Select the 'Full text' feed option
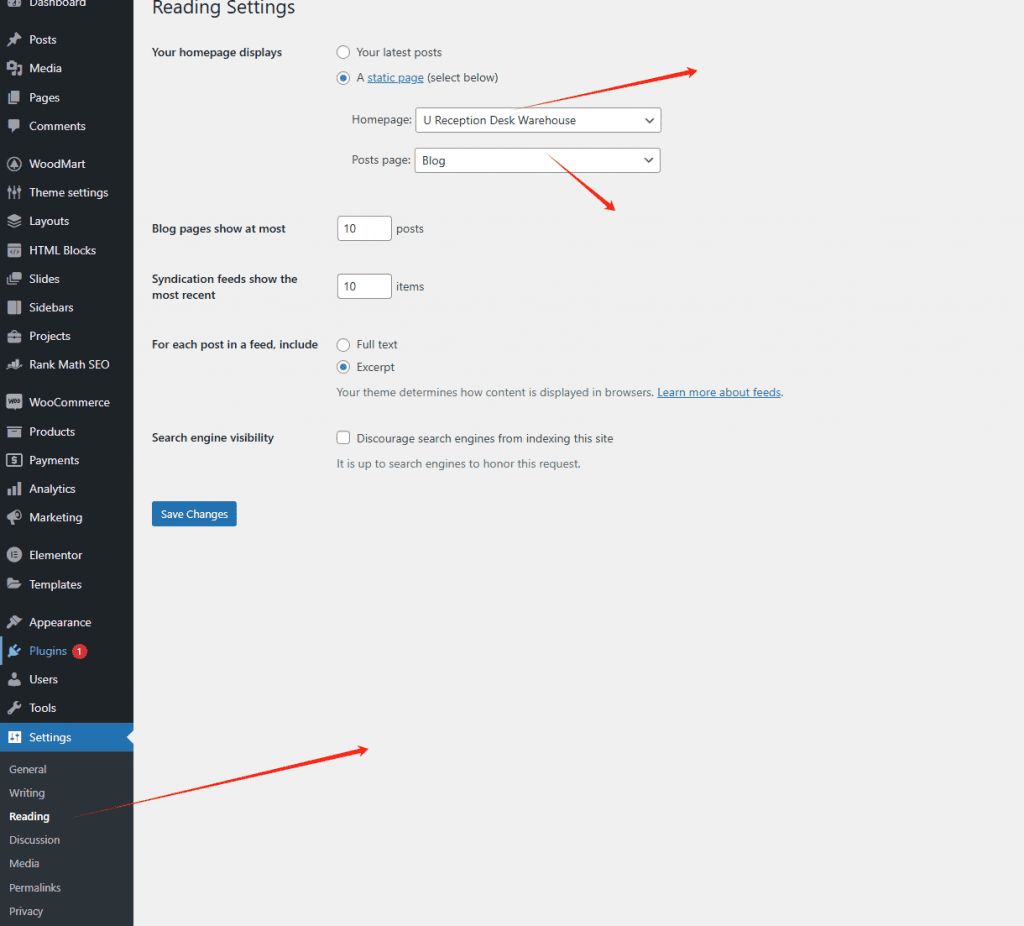Screen dimensions: 1024x926 coord(344,344)
